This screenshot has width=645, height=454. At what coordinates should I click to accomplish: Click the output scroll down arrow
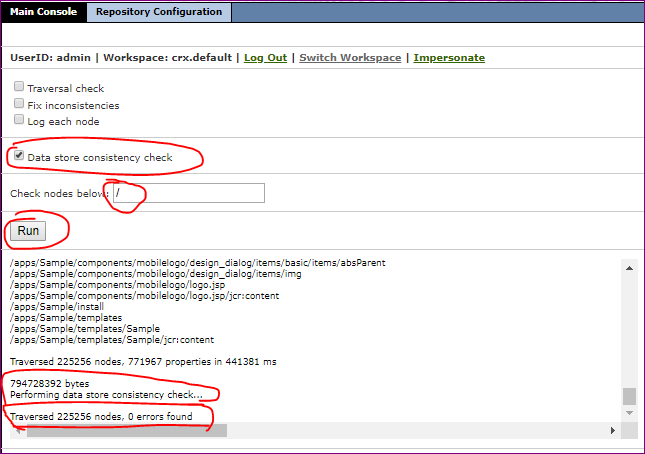click(629, 413)
